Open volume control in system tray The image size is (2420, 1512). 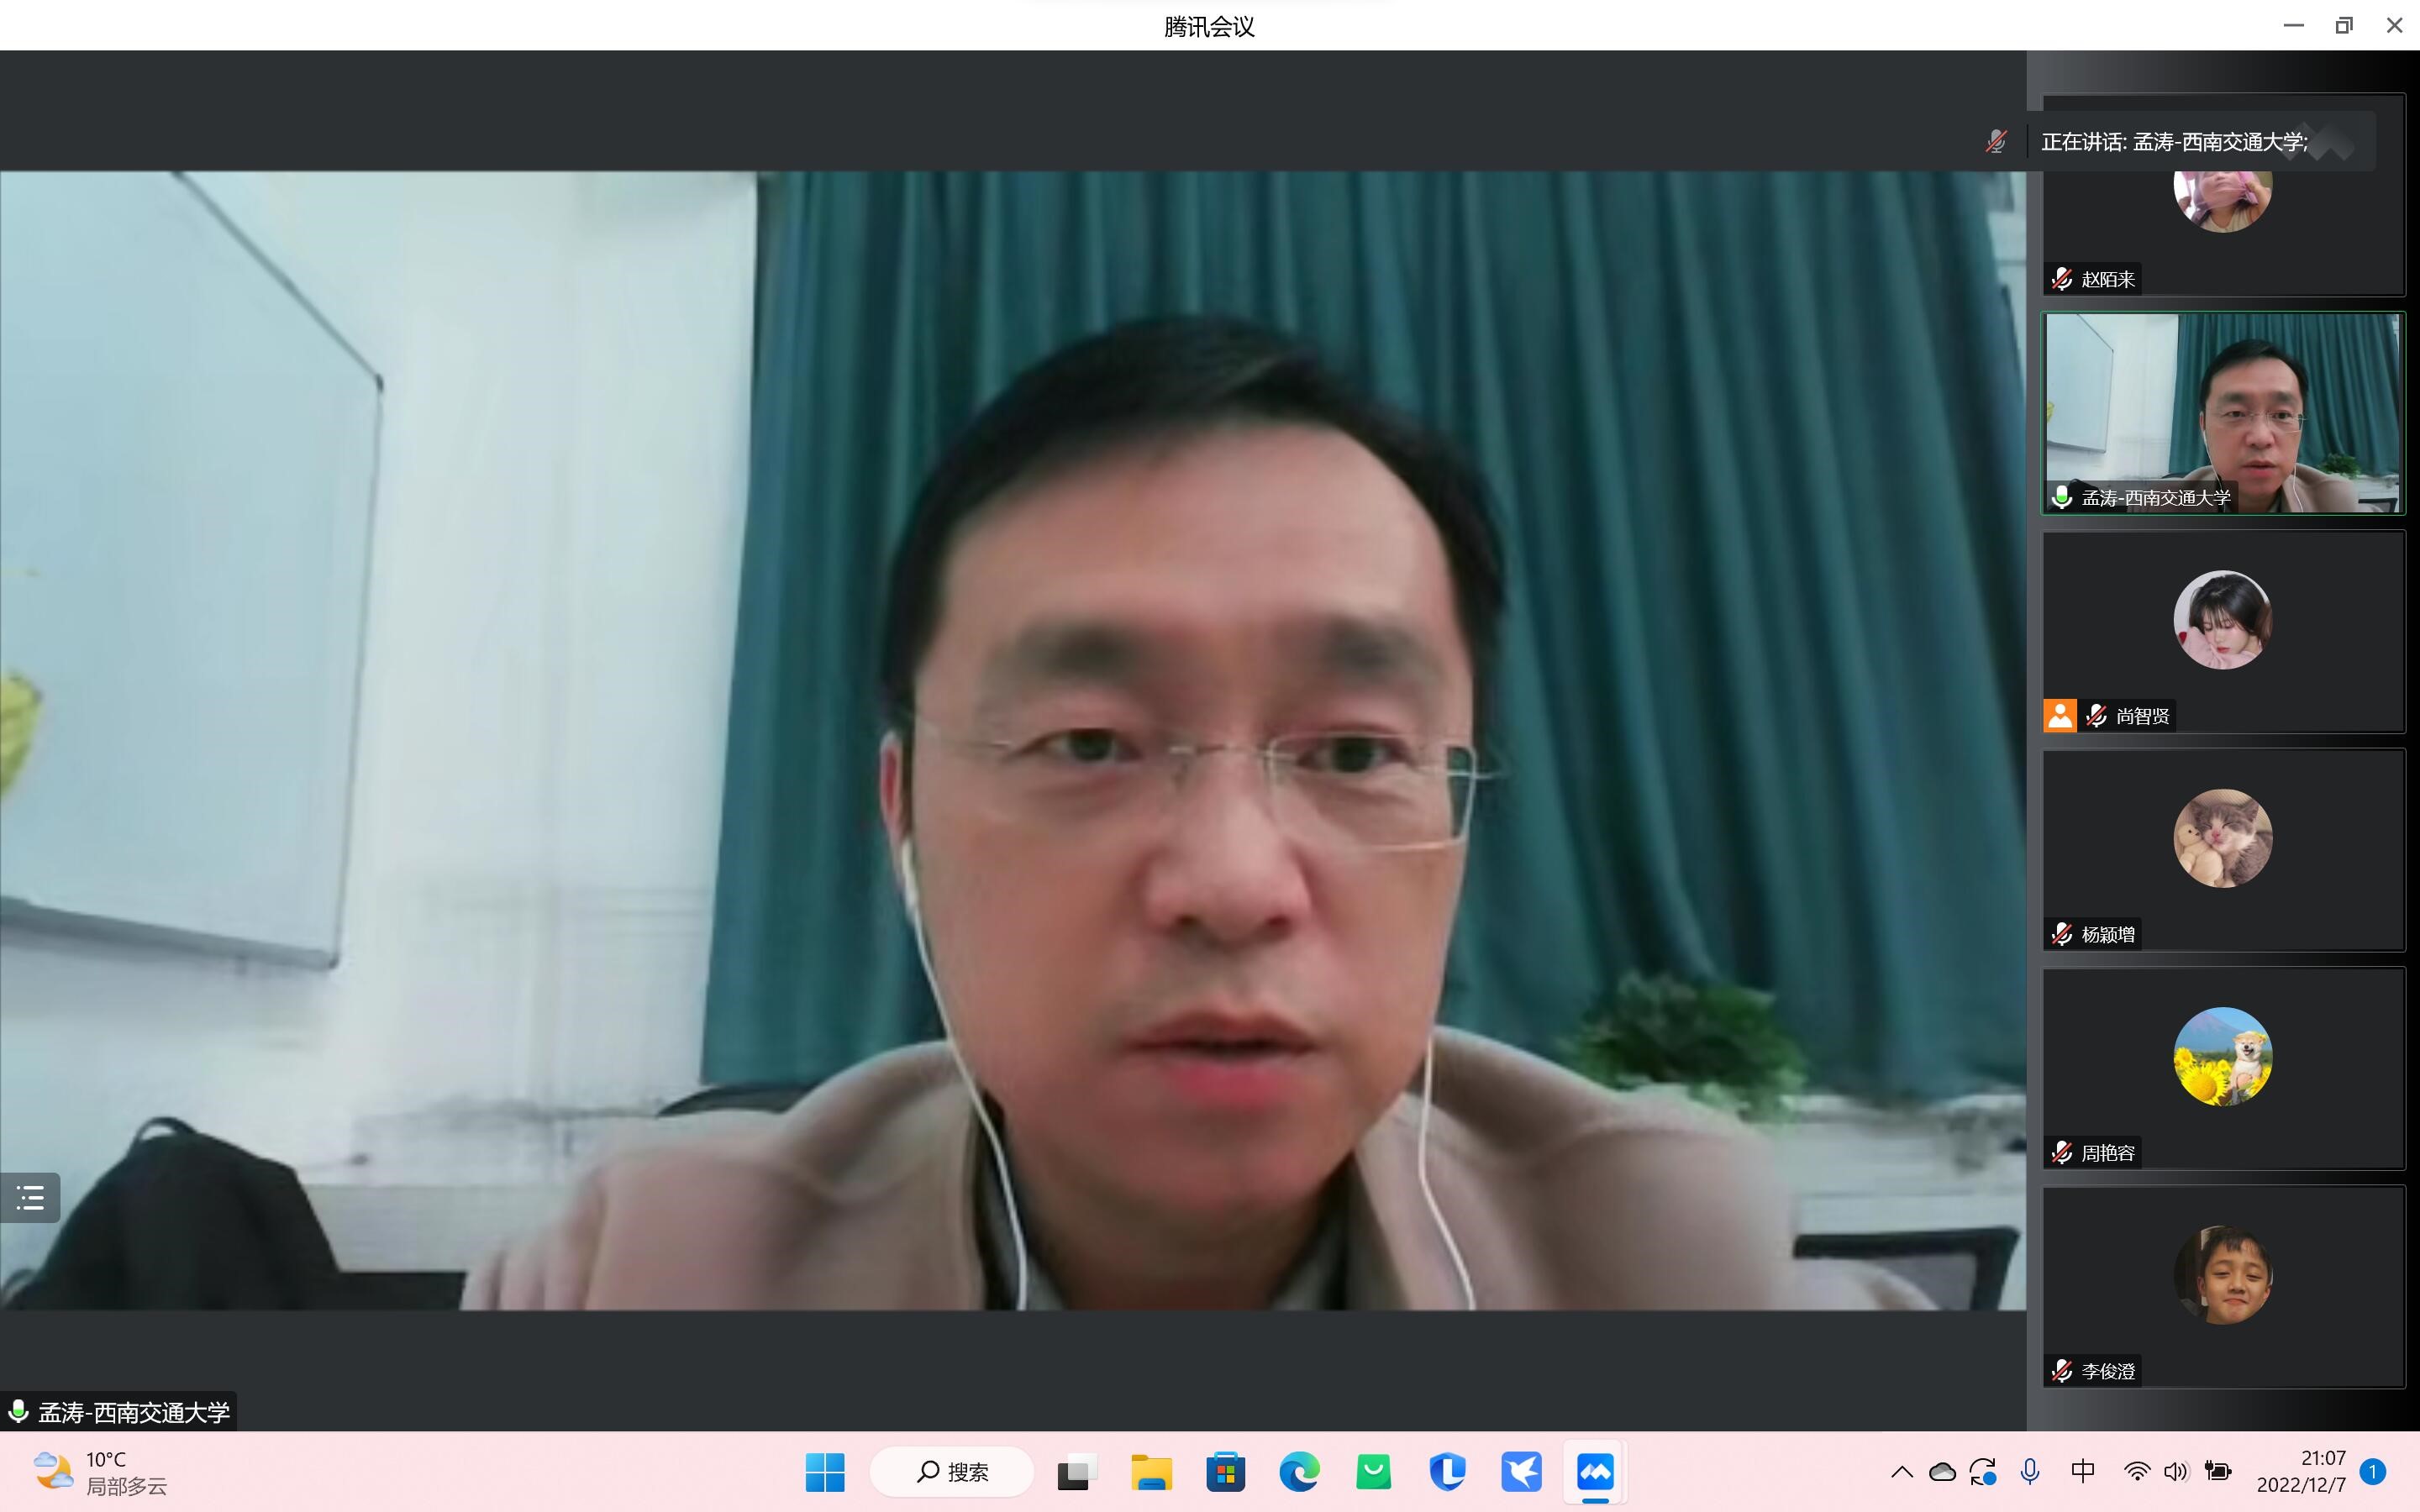click(x=2176, y=1472)
